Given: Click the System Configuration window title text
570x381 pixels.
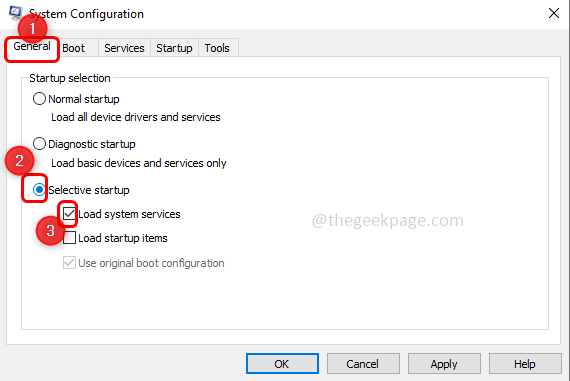Looking at the screenshot, I should pyautogui.click(x=86, y=14).
